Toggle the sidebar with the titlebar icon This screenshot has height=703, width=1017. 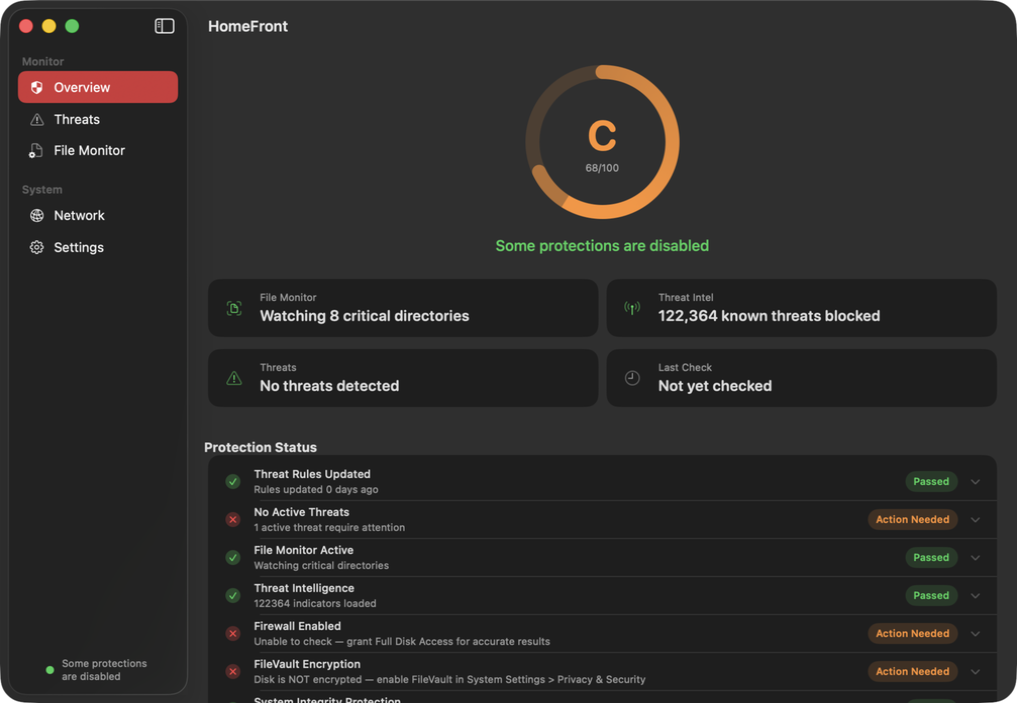click(163, 25)
